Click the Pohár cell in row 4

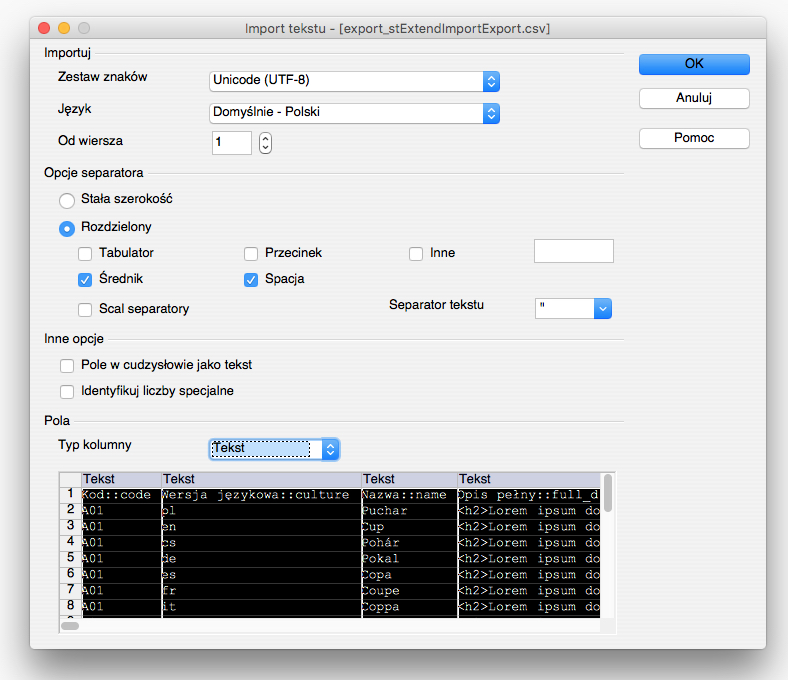[x=410, y=543]
